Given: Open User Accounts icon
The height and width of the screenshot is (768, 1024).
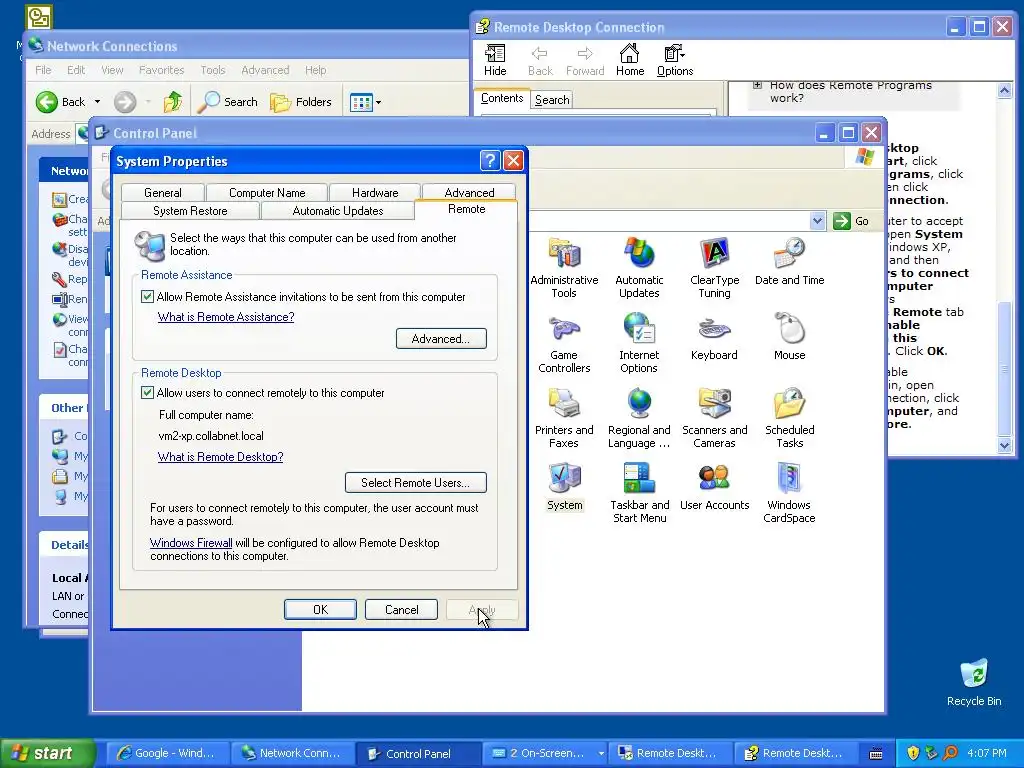Looking at the screenshot, I should pos(714,487).
